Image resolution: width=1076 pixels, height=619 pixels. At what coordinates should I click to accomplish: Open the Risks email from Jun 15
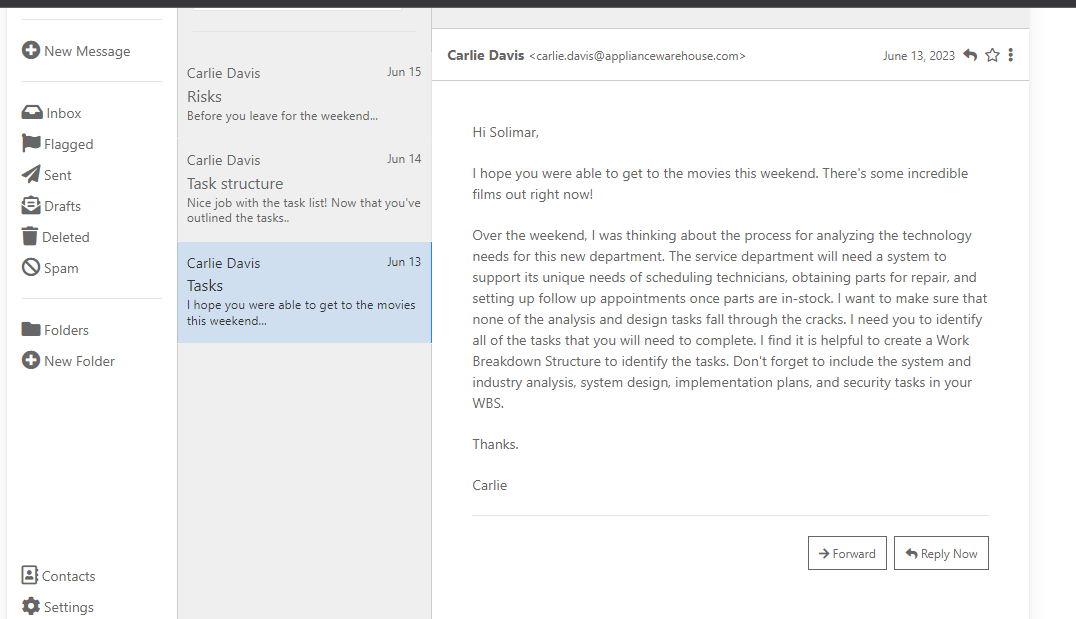click(x=304, y=95)
